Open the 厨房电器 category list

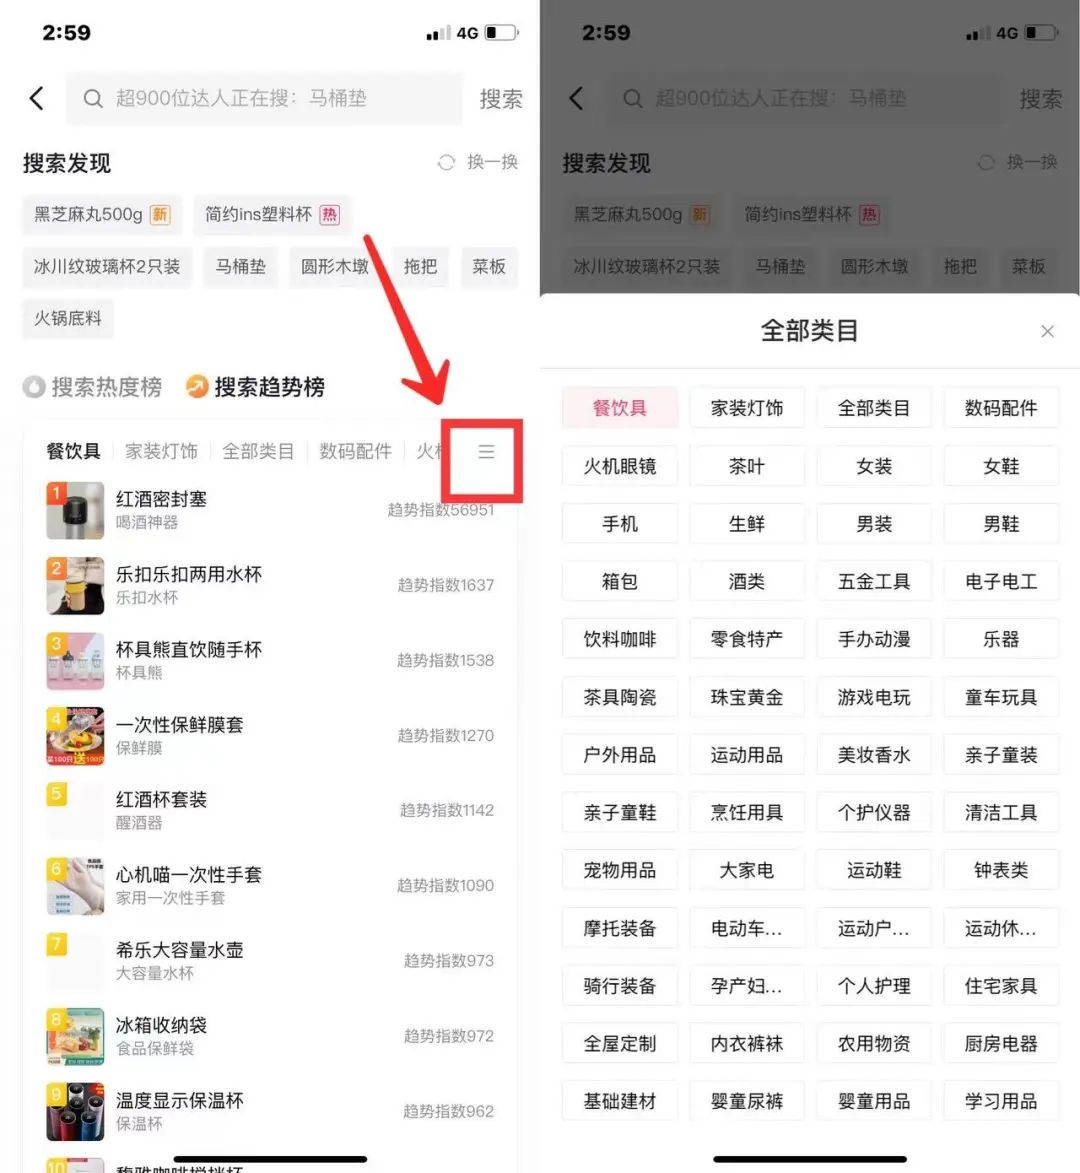1001,1043
